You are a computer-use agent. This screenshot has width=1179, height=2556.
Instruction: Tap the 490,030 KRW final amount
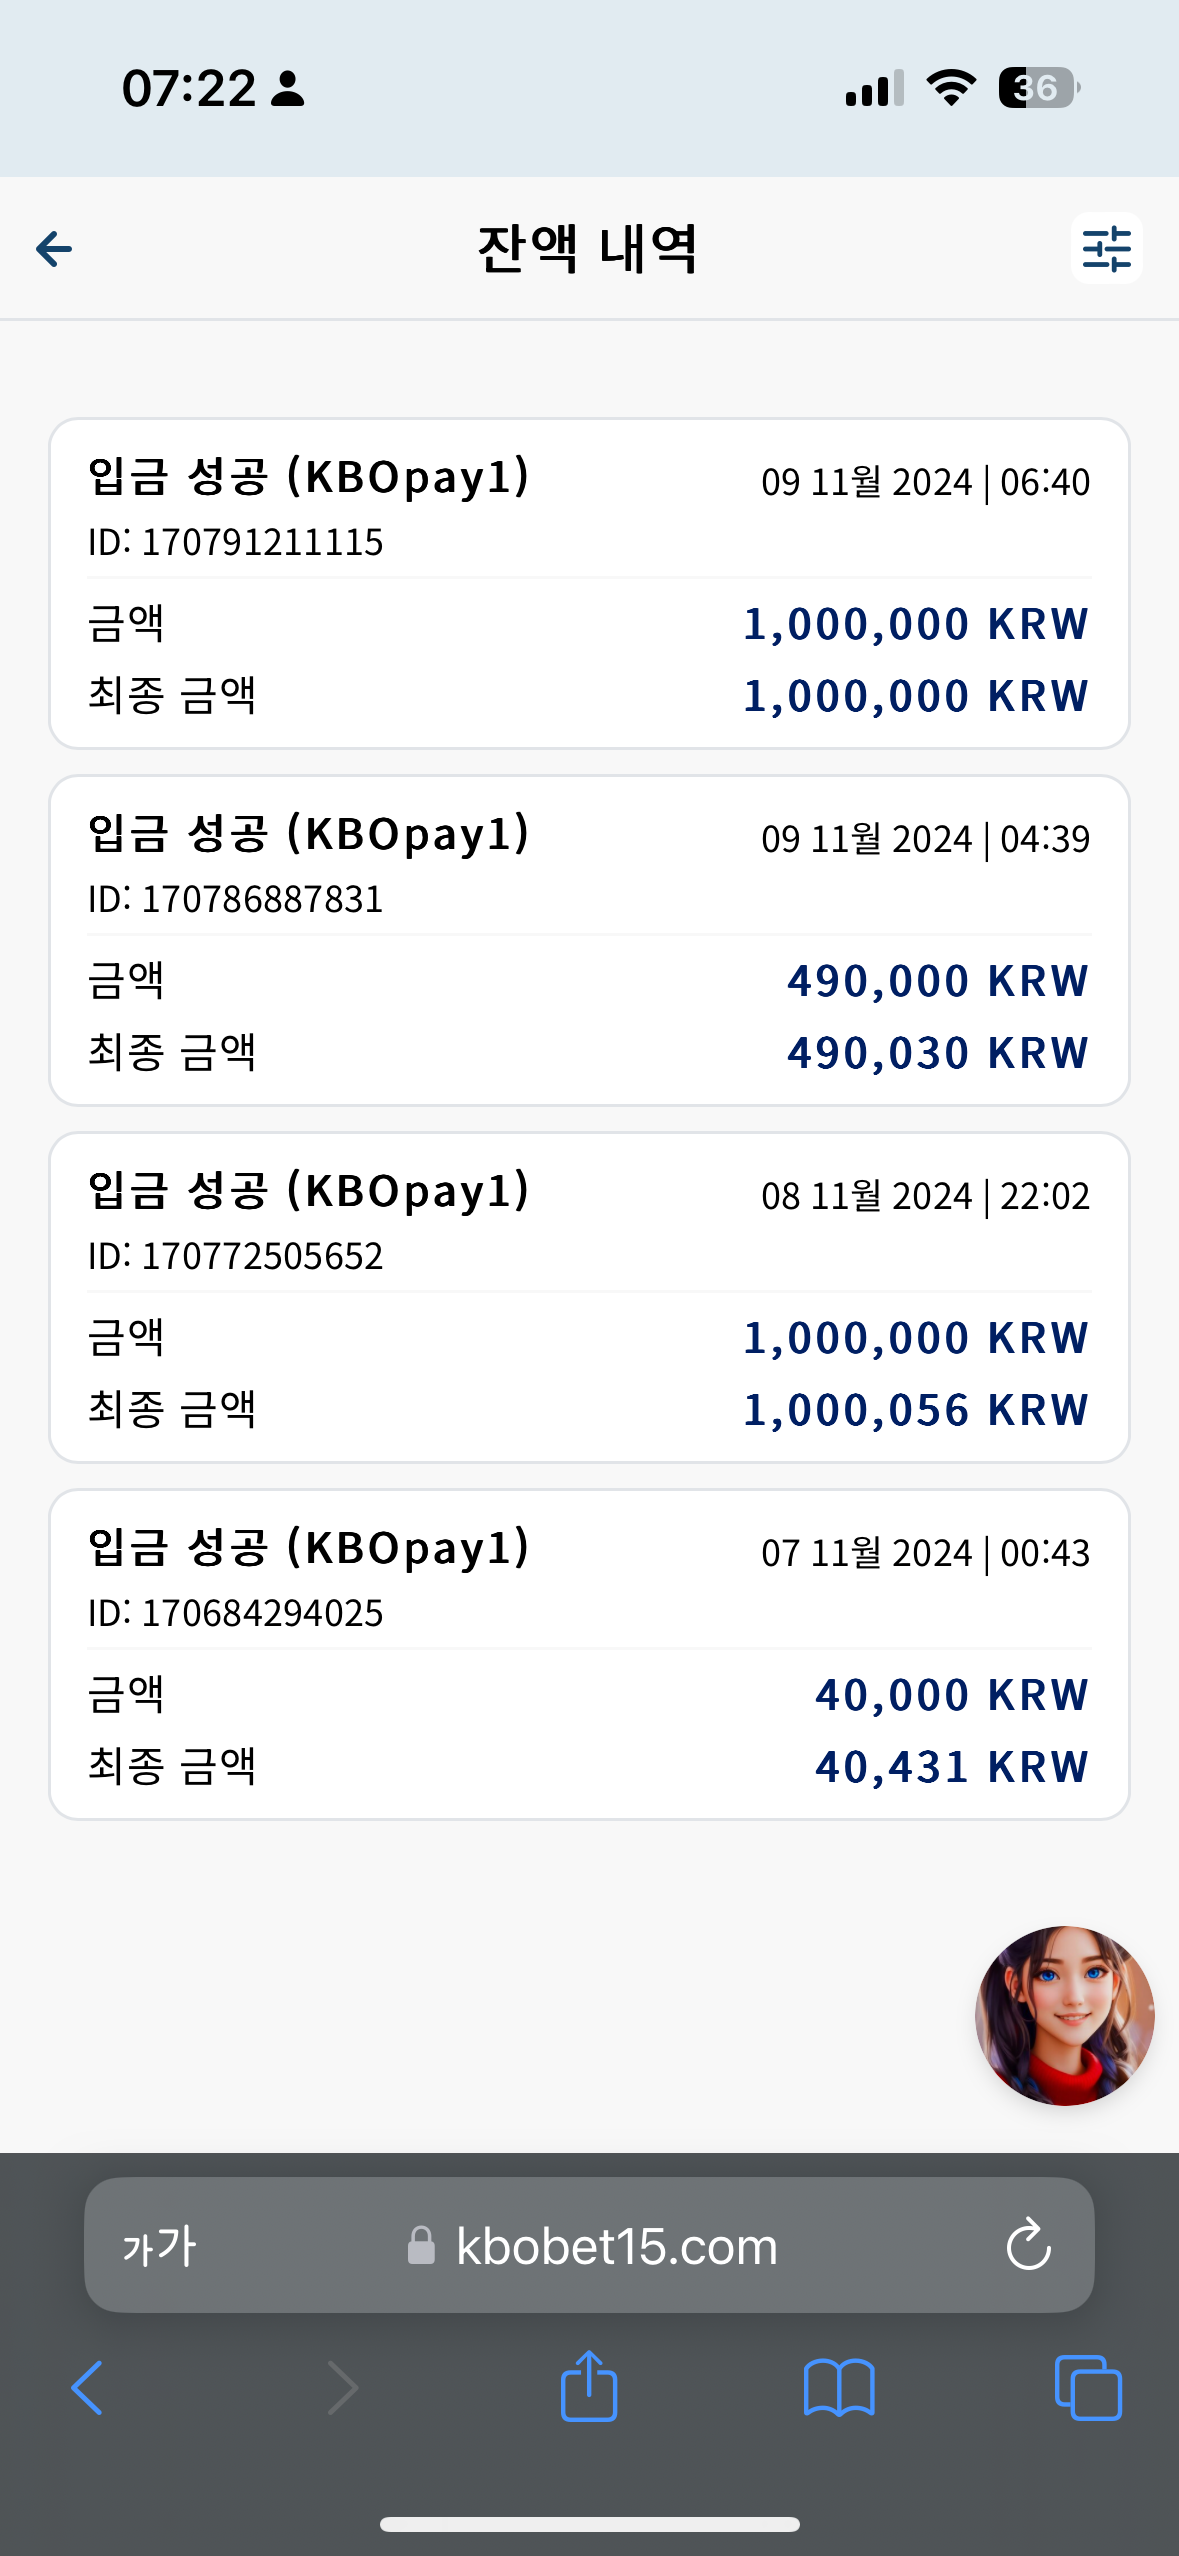[937, 1053]
